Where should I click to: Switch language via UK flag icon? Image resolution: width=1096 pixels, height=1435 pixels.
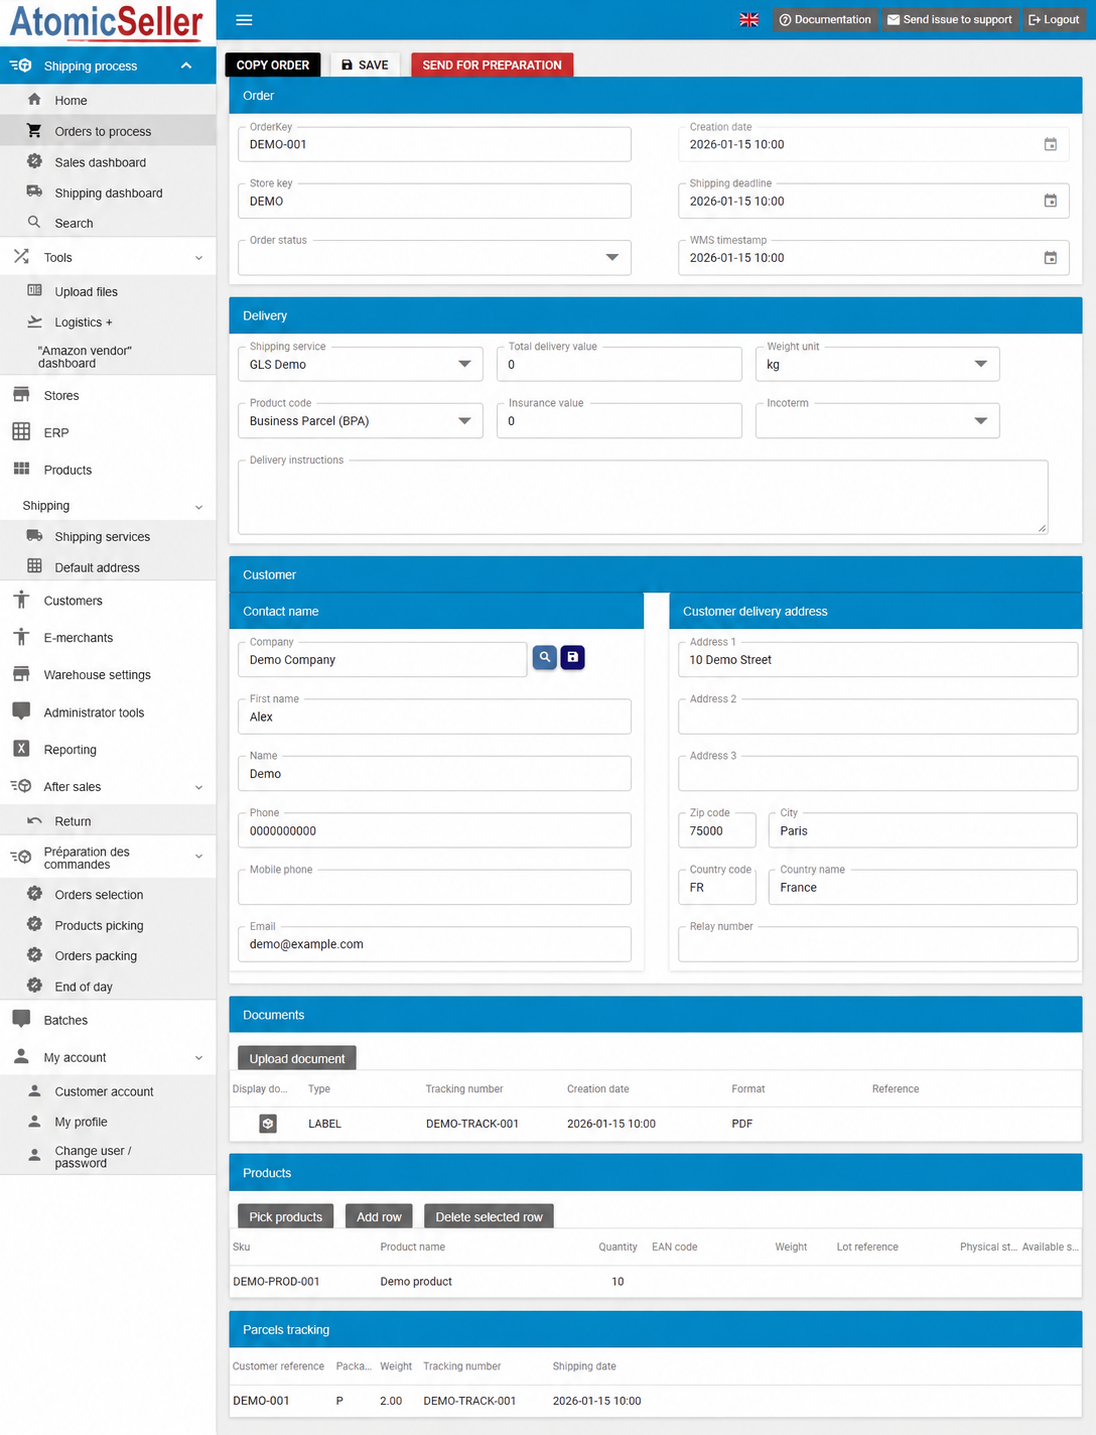pyautogui.click(x=749, y=20)
